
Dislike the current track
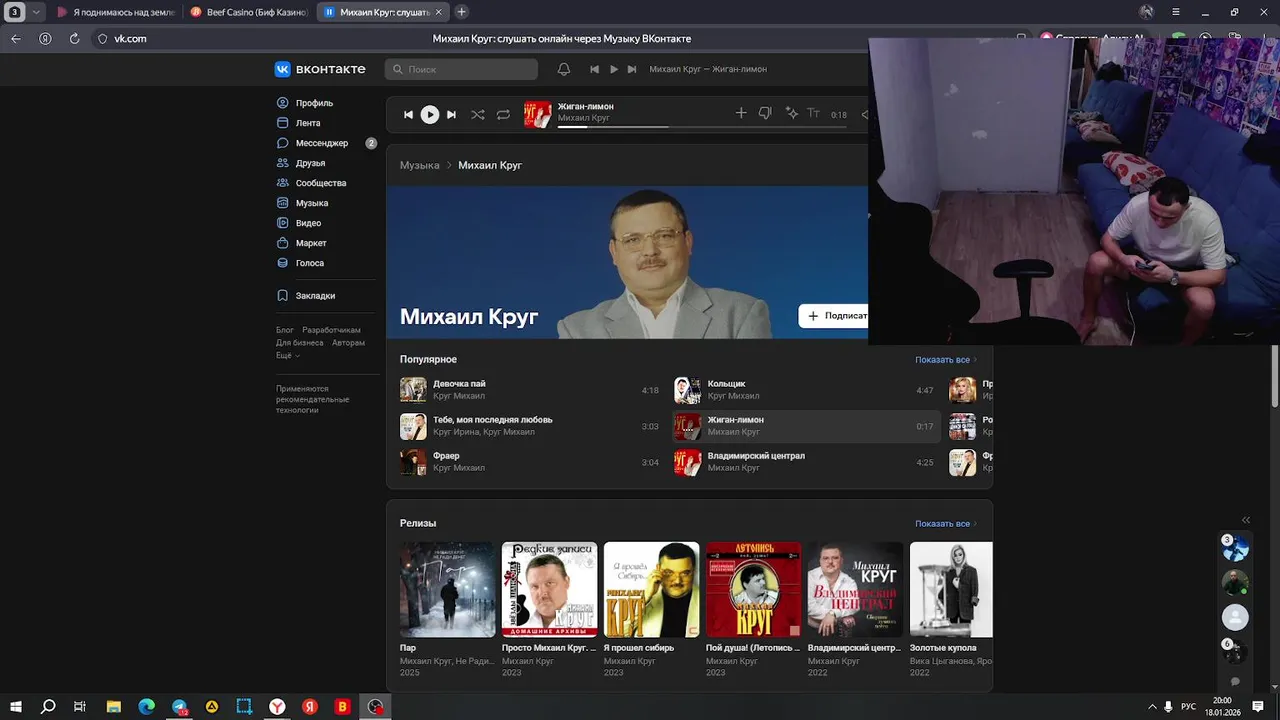coord(765,113)
